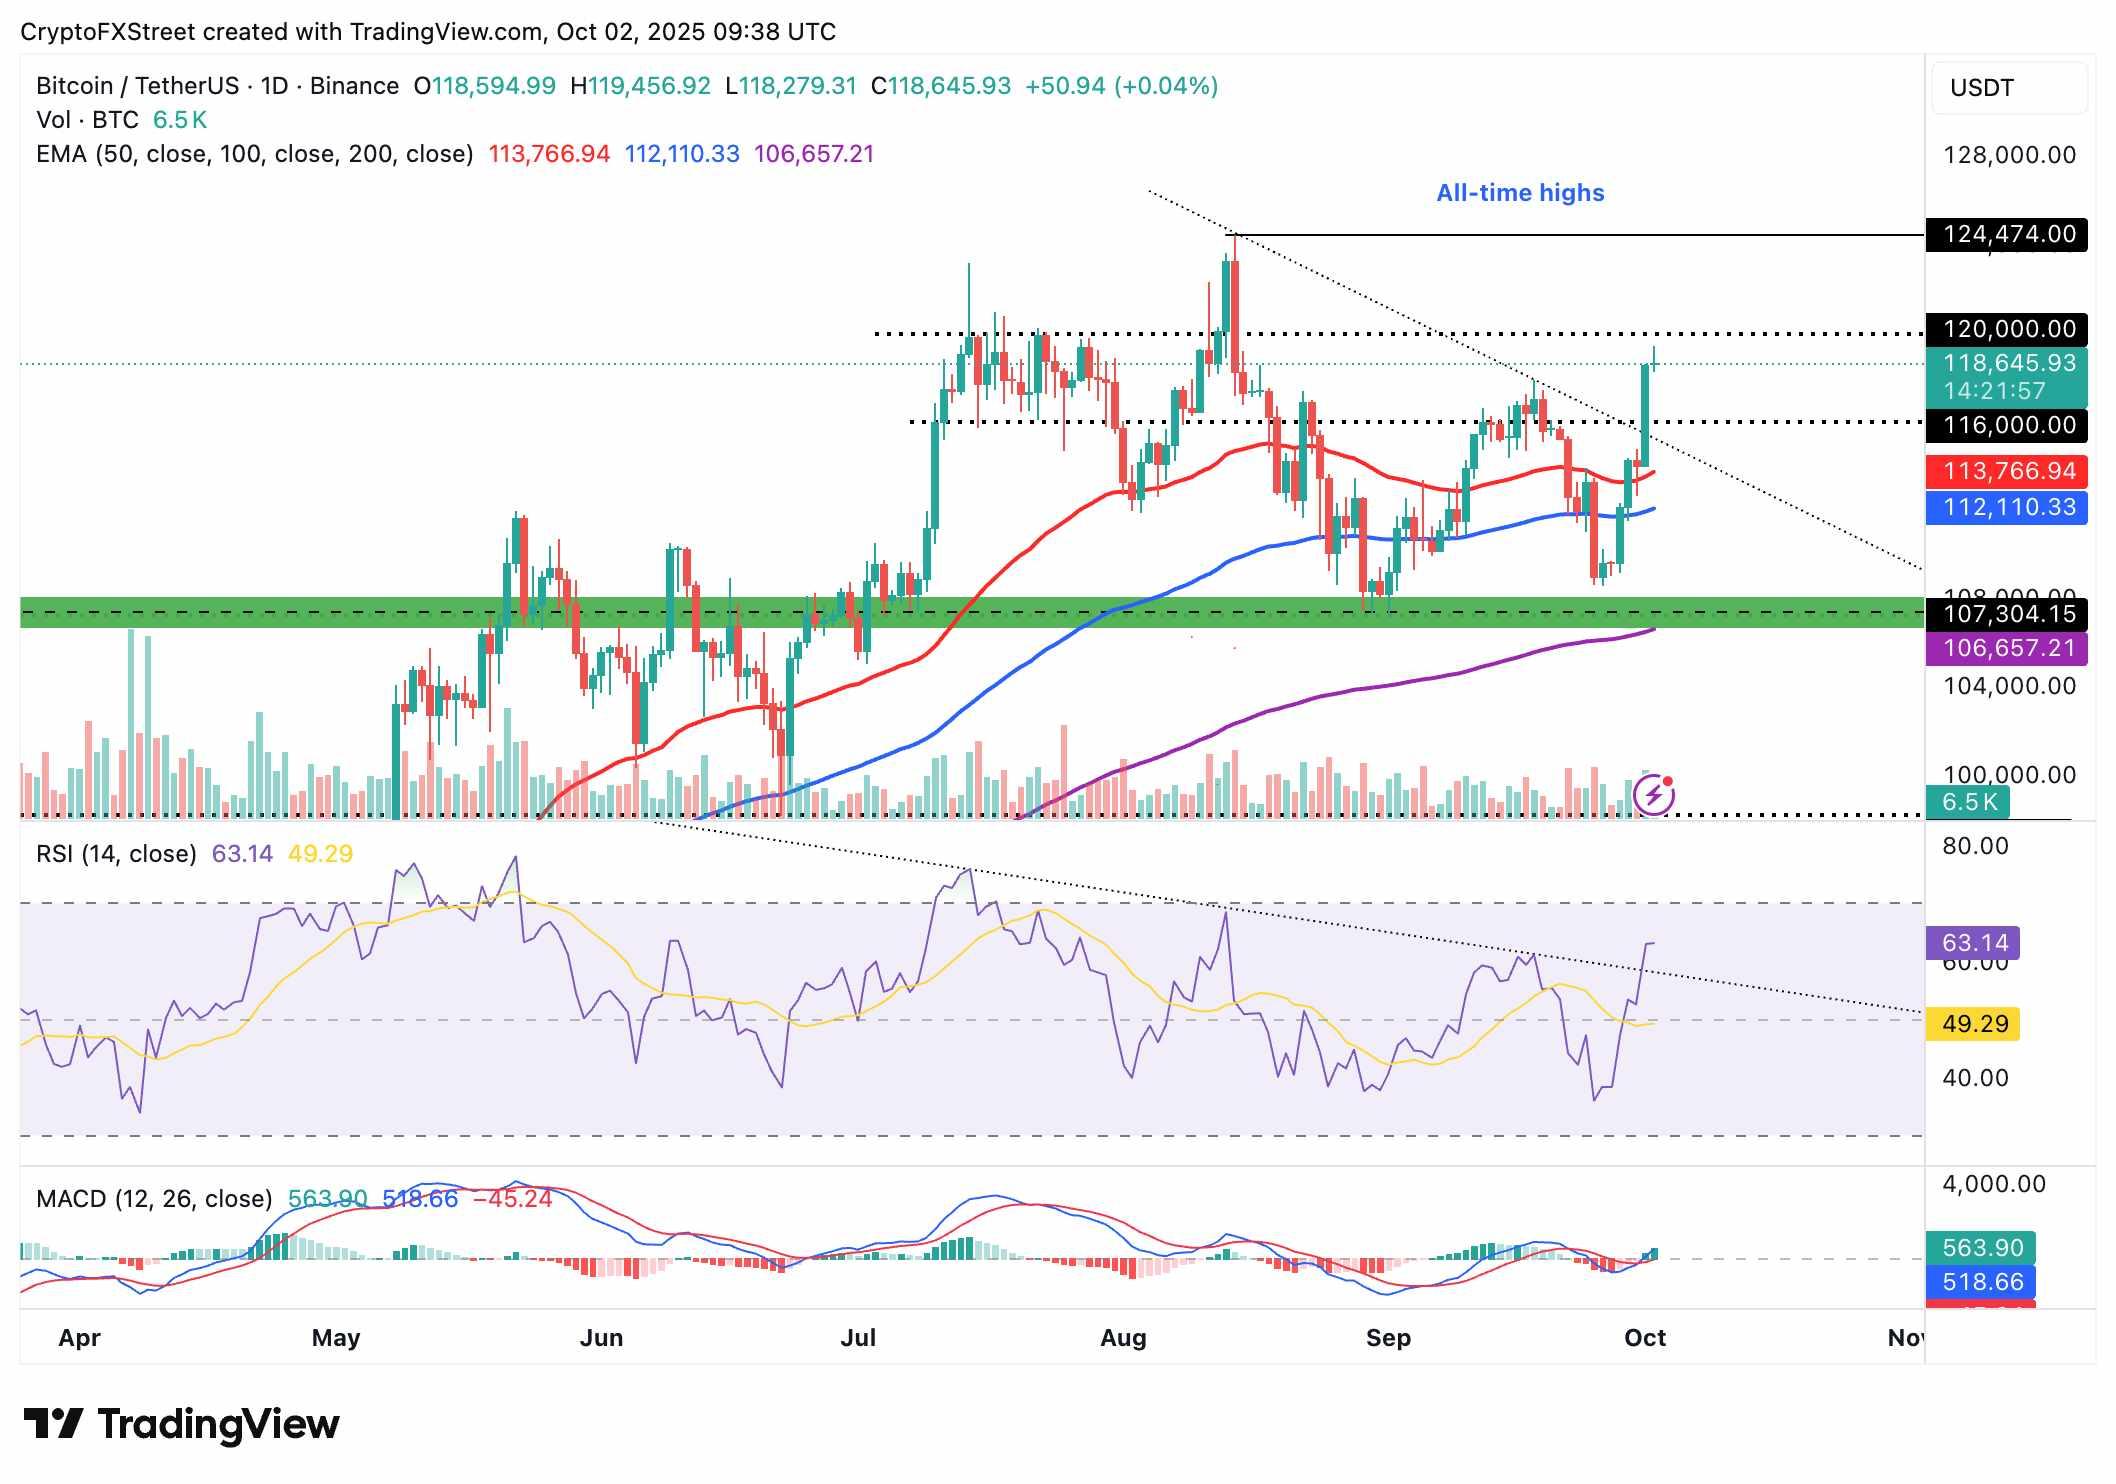Select the 'All-time highs' text annotation
Screen dimensions: 2116x1484
click(x=1520, y=193)
